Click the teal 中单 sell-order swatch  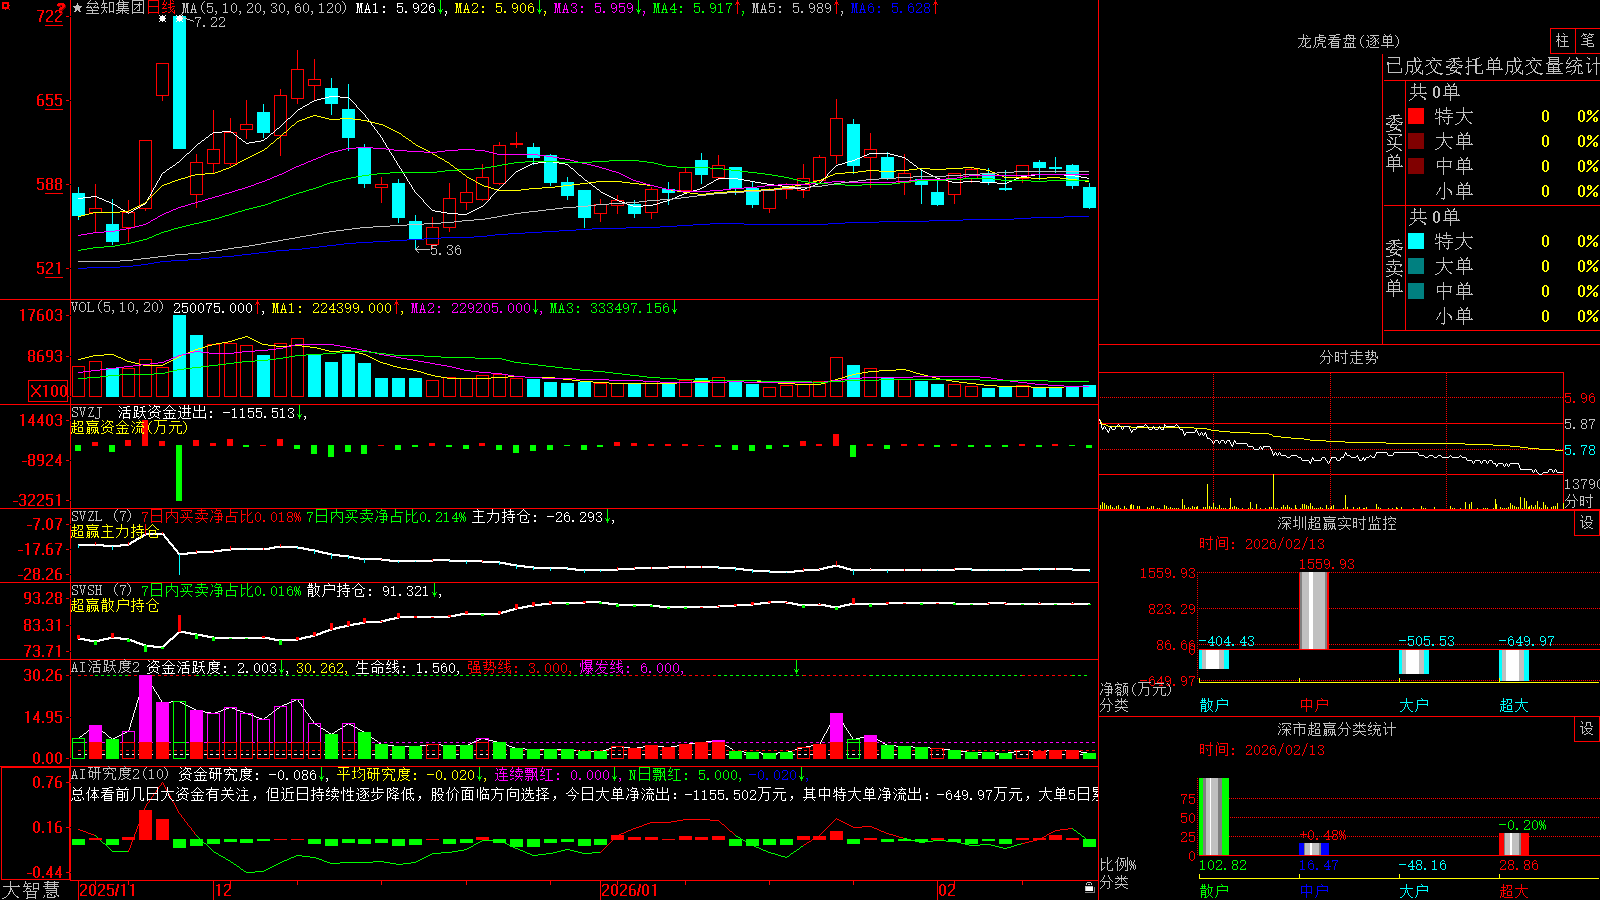pyautogui.click(x=1416, y=291)
